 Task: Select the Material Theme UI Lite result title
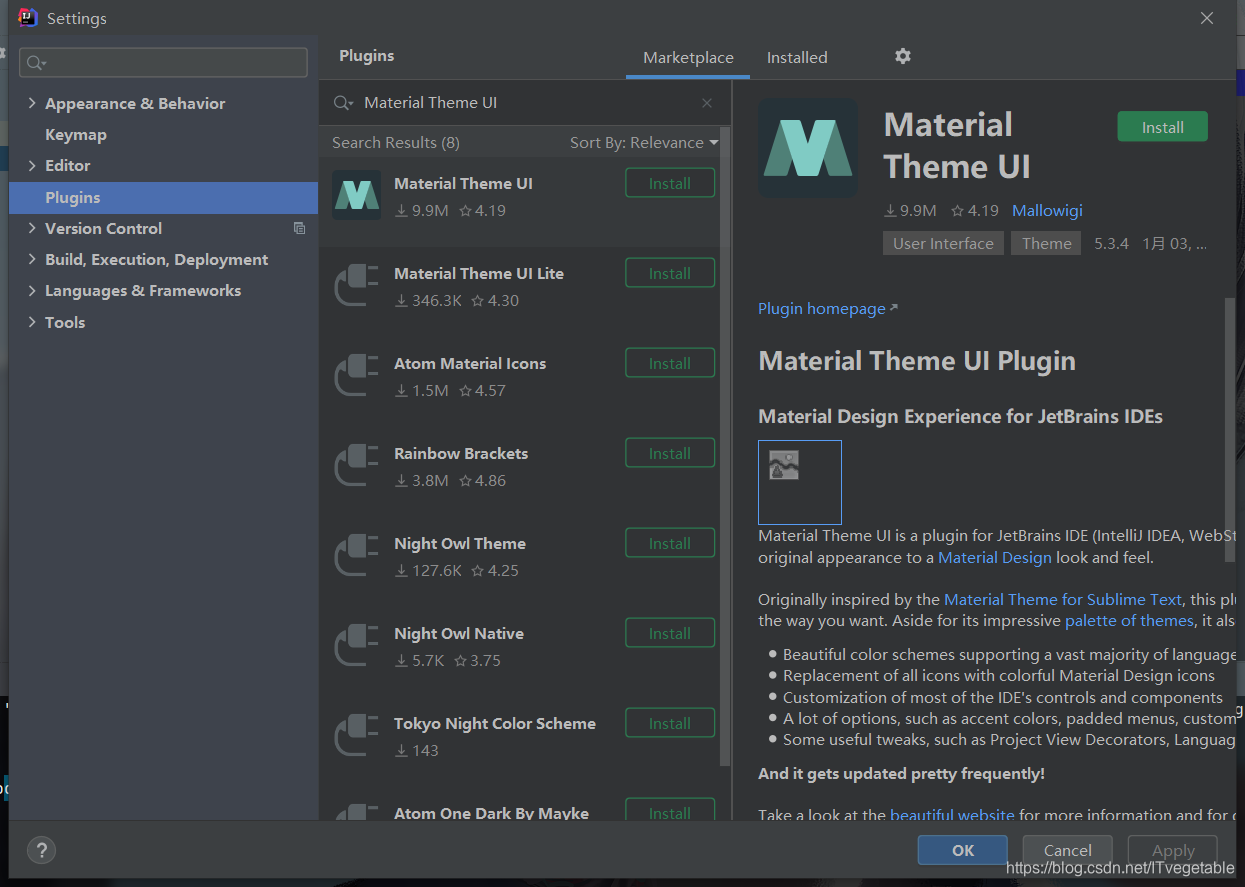point(479,273)
